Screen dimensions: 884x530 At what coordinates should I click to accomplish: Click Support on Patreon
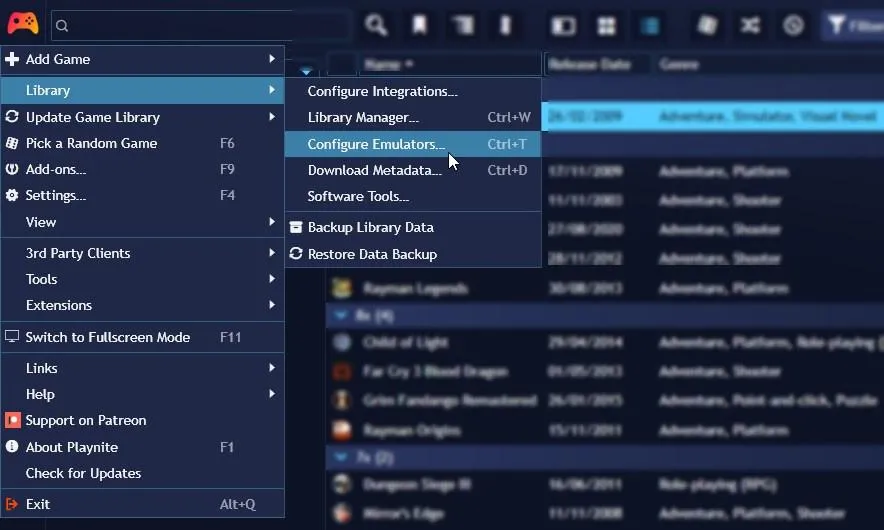(142, 421)
